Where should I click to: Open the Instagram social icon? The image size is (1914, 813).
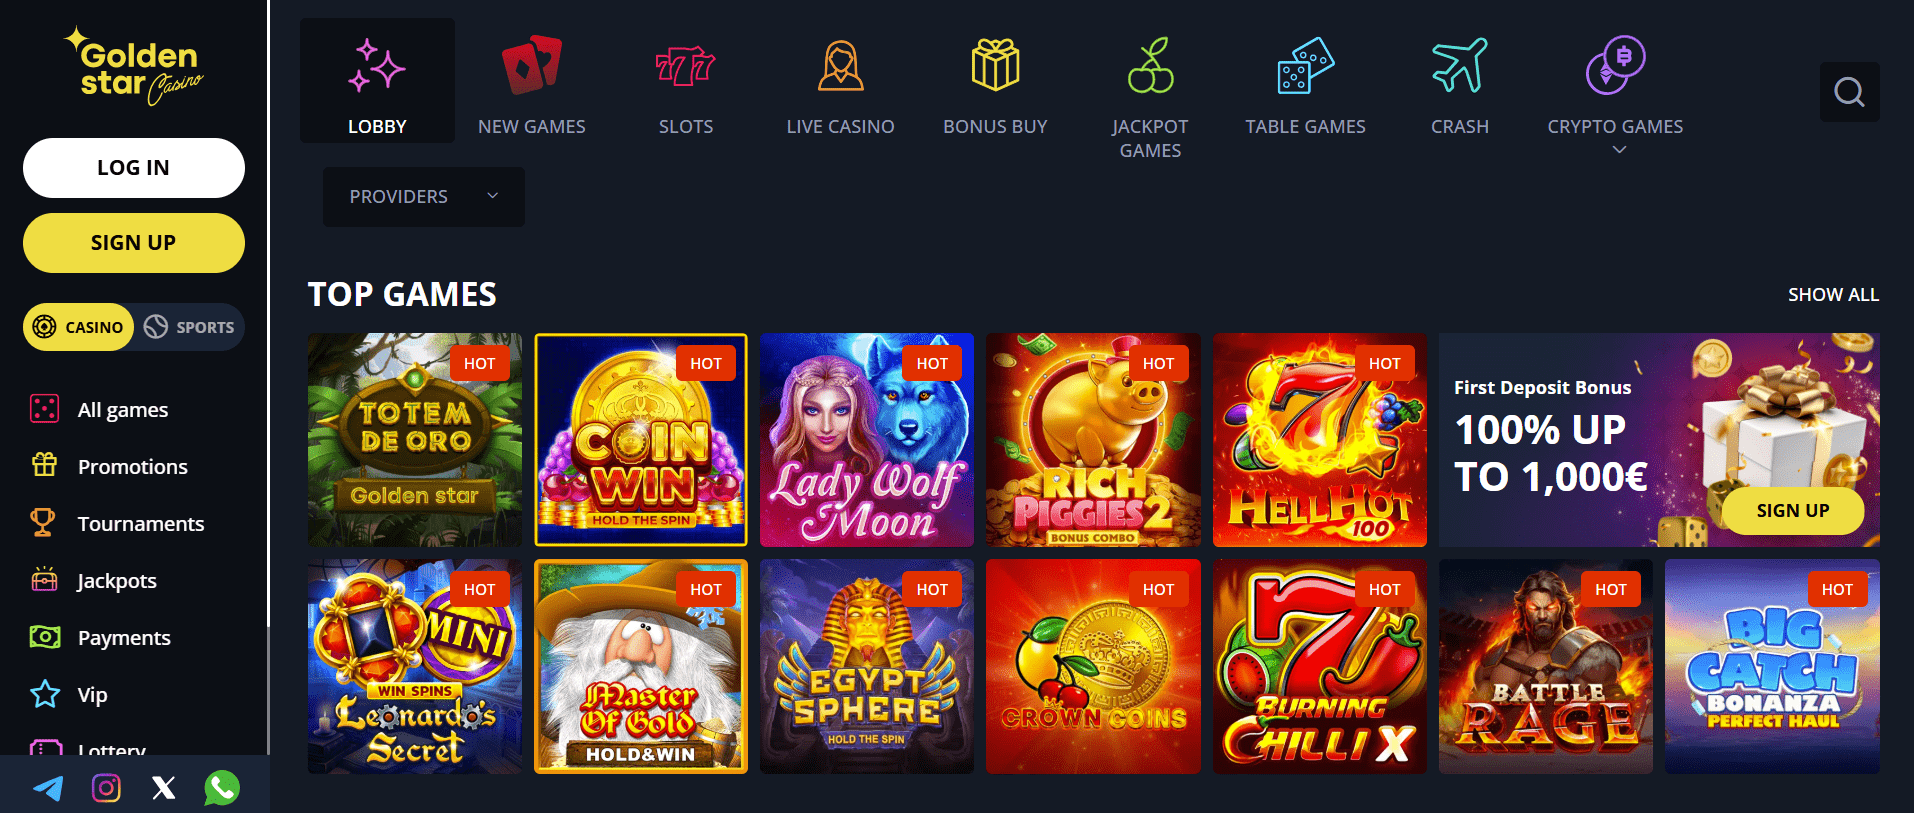[x=106, y=788]
